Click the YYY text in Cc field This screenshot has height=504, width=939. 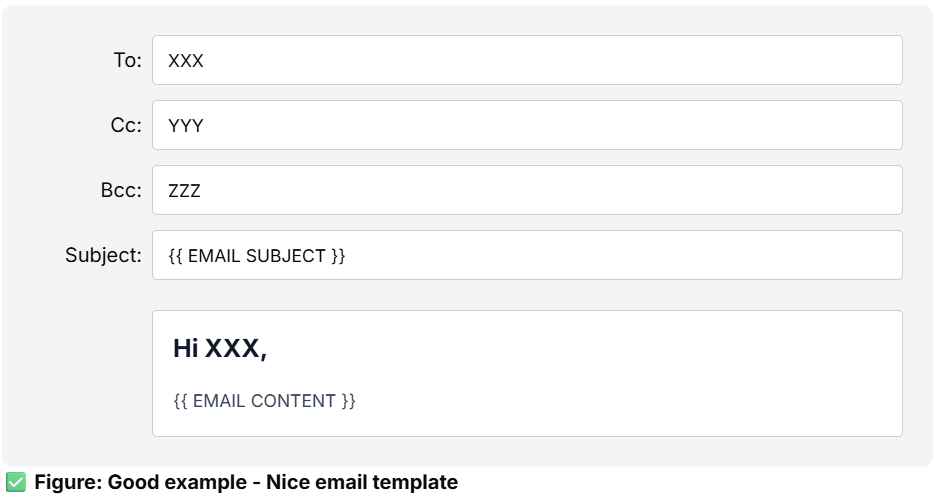[186, 126]
